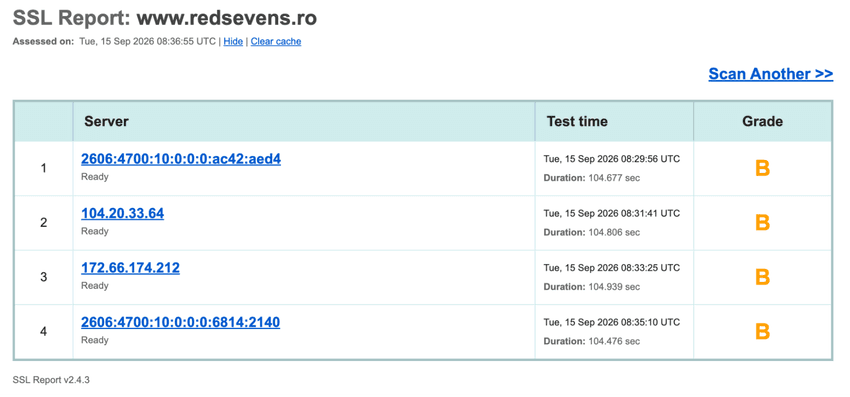
Task: Select test time 08:29:56 UTC
Action: pos(611,159)
